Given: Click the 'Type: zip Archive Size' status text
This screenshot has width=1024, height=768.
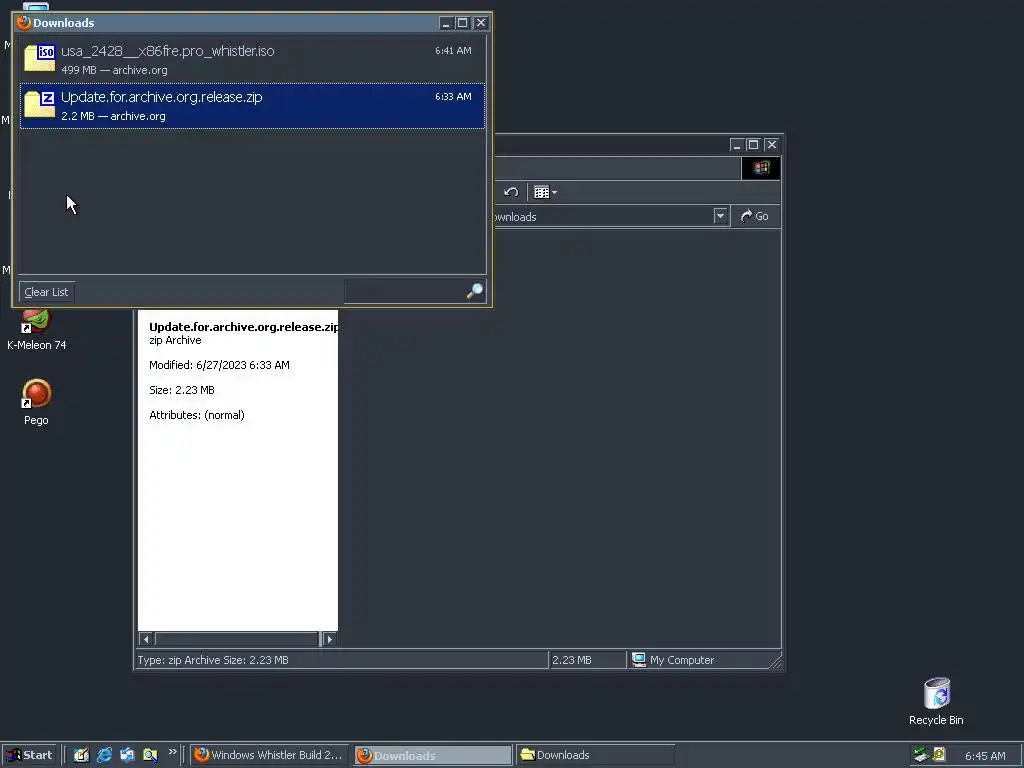Looking at the screenshot, I should pos(213,660).
